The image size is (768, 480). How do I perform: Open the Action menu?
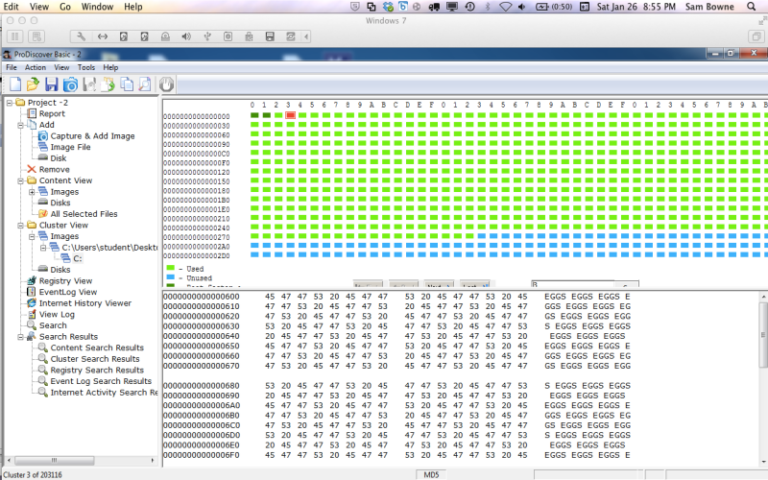click(x=35, y=67)
